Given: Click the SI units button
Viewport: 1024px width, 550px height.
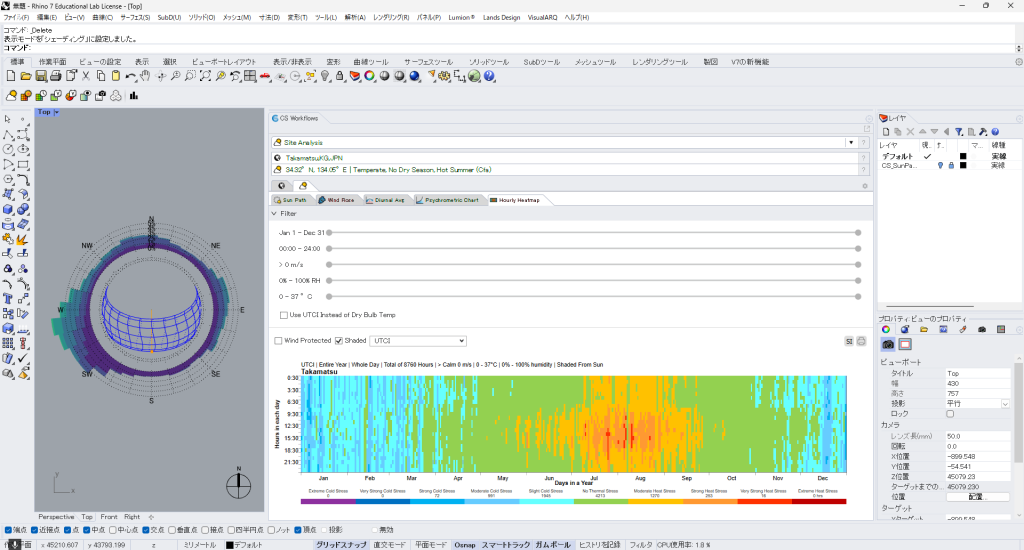Looking at the screenshot, I should 849,341.
